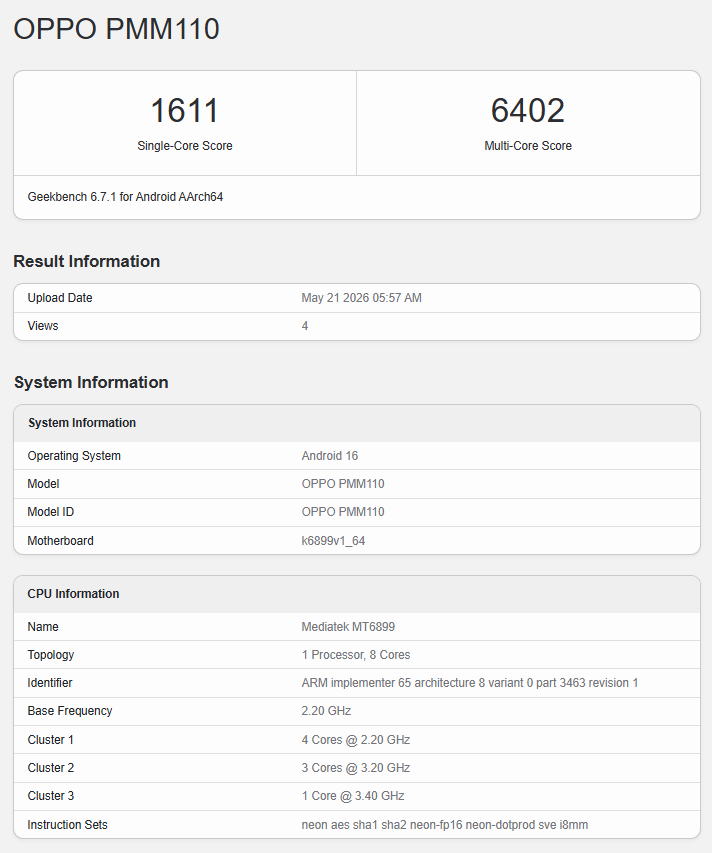
Task: Select the base frequency value 2.20 GHz
Action: 326,711
